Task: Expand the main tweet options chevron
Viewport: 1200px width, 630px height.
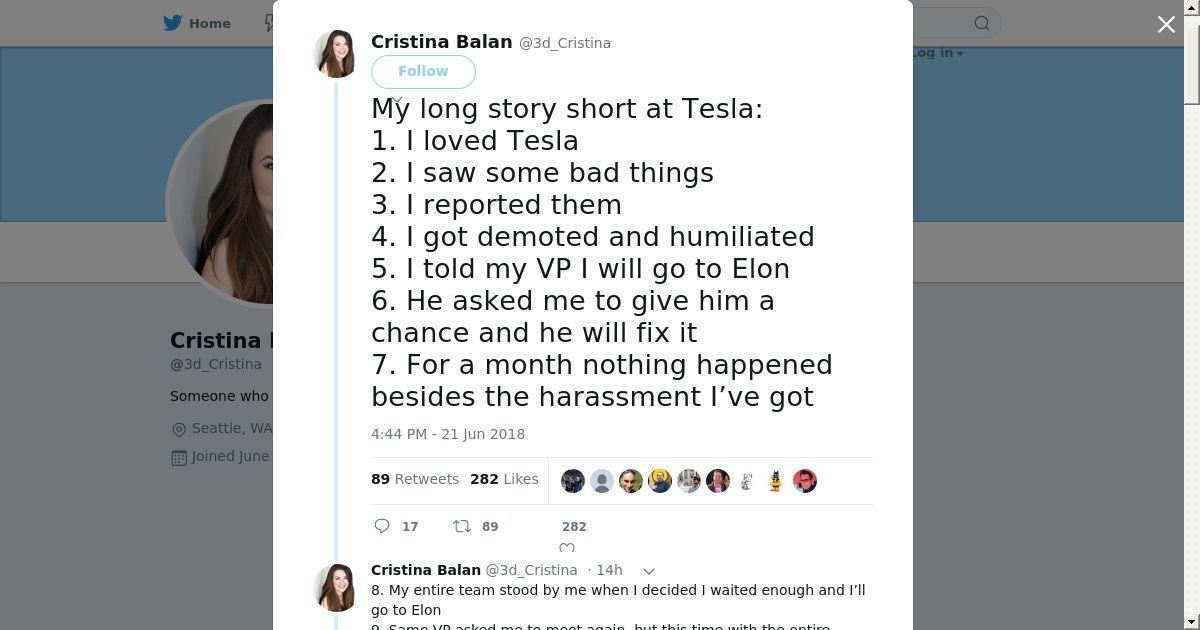Action: click(x=397, y=100)
